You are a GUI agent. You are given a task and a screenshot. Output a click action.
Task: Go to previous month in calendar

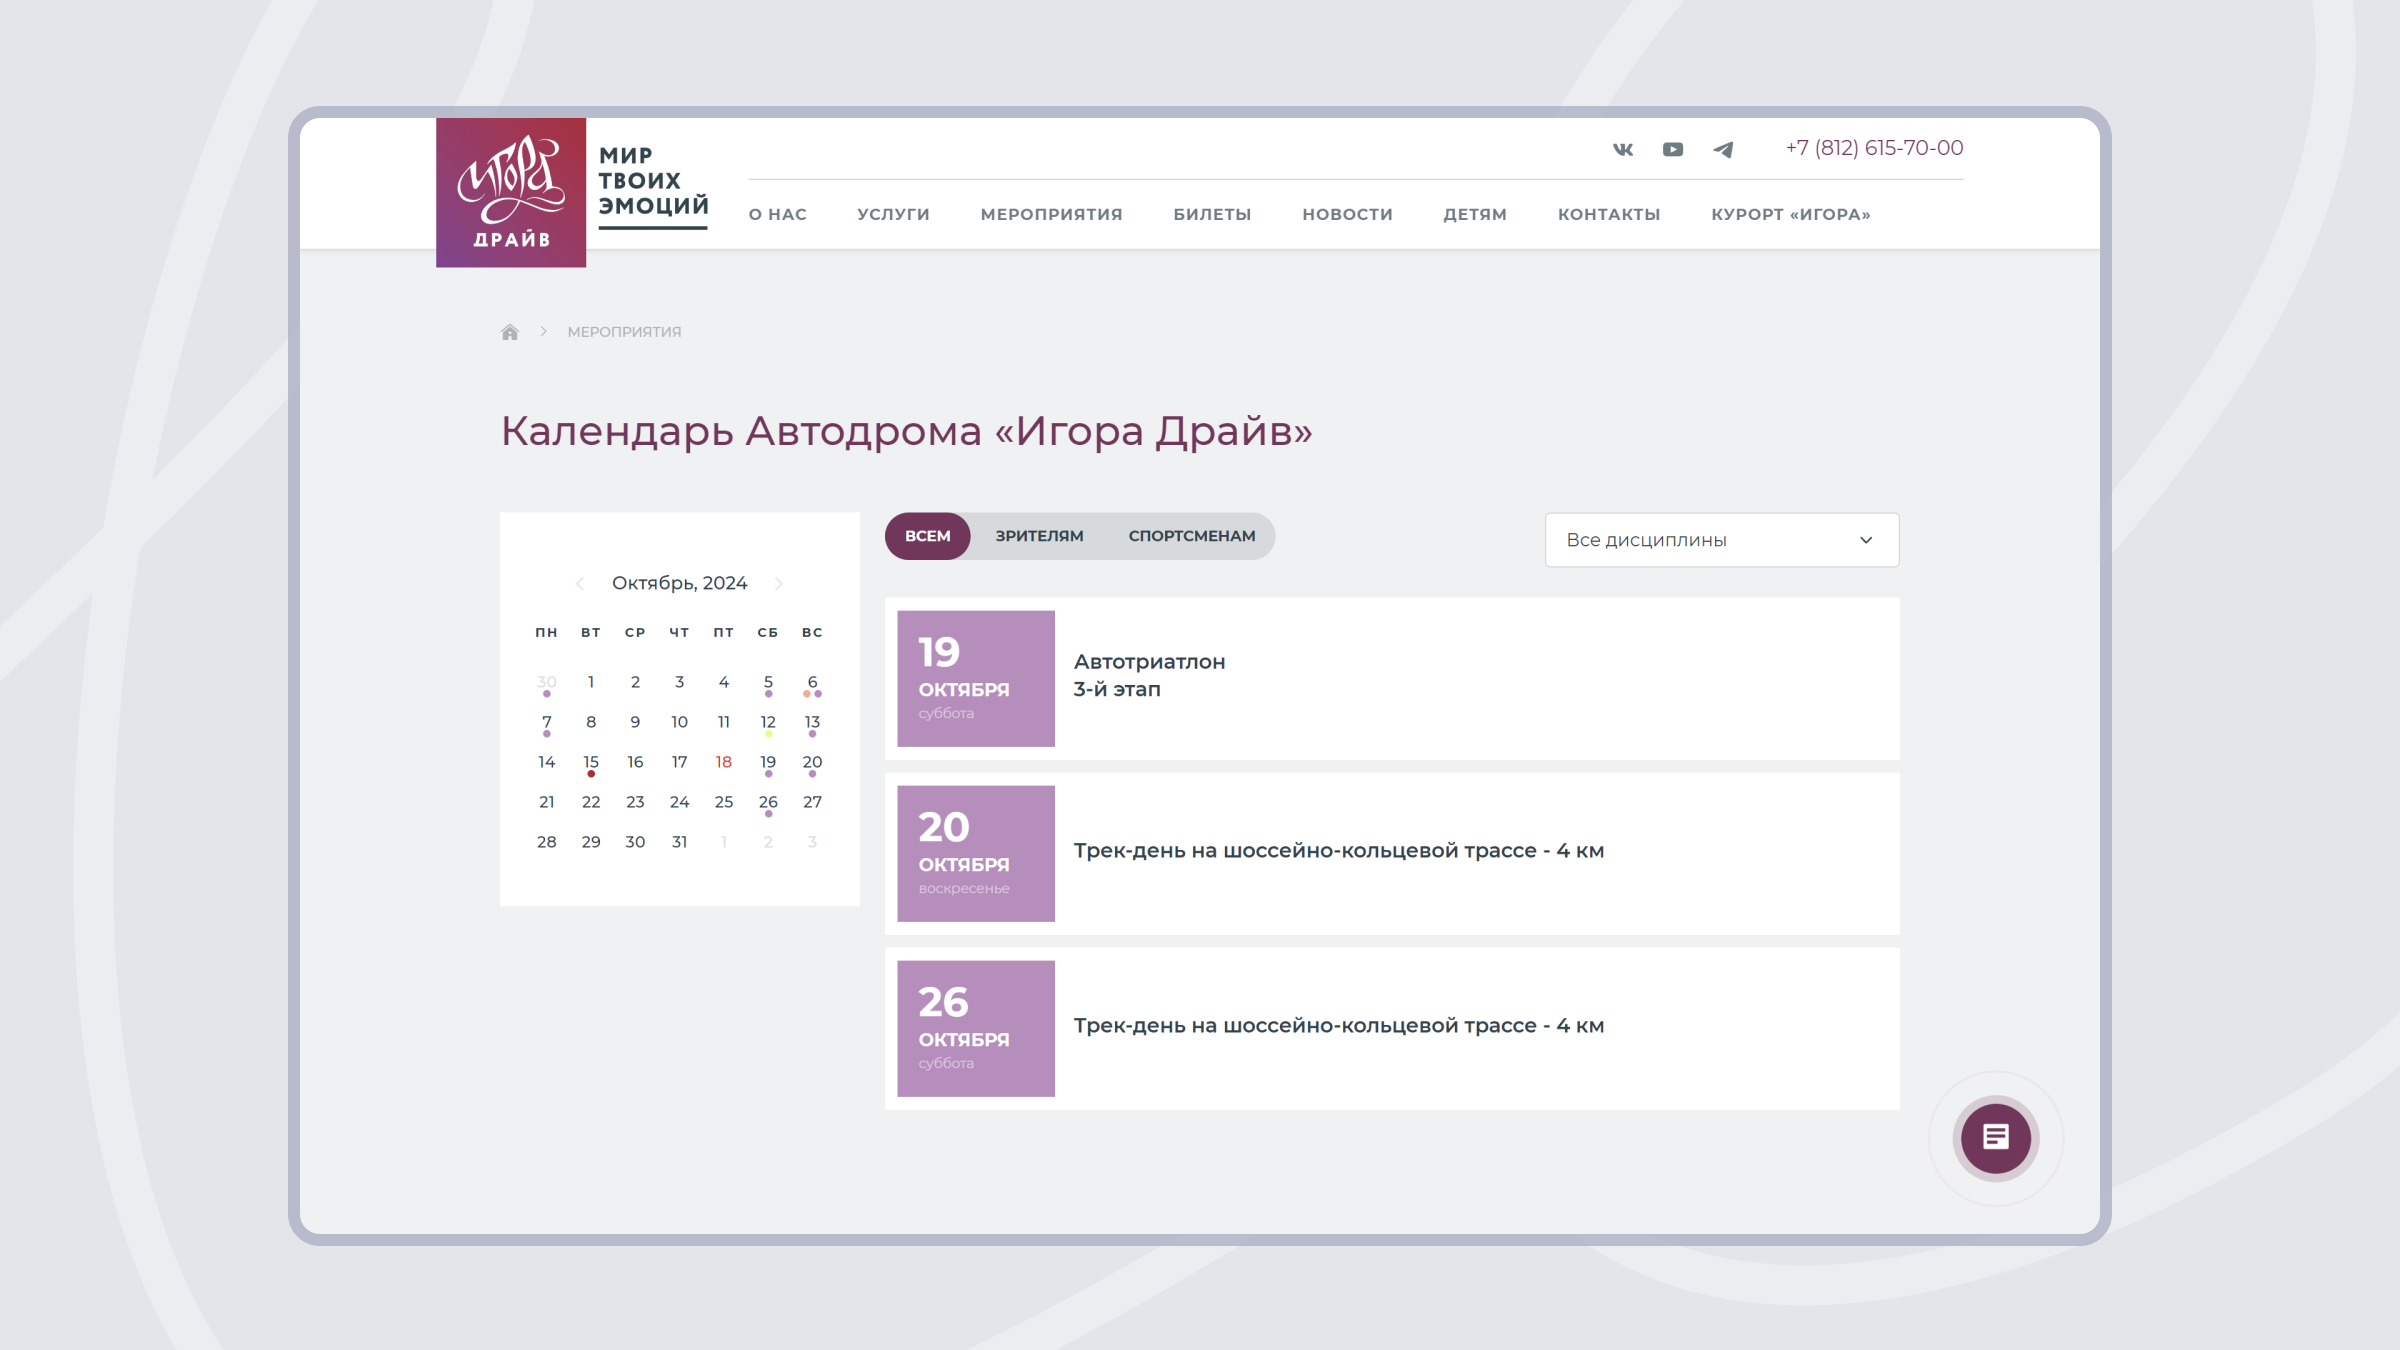click(x=580, y=583)
